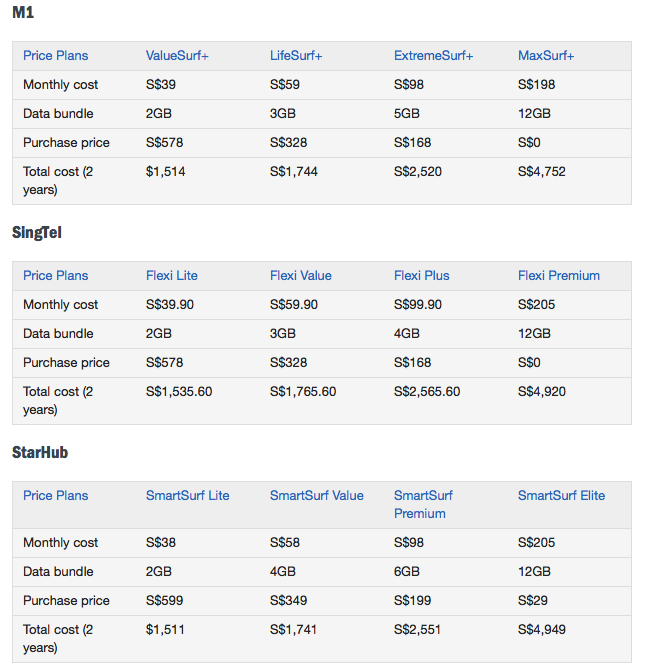Screen dimensions: 646x672
Task: Click the S$1,535.60 total cost cell
Action: coord(179,392)
